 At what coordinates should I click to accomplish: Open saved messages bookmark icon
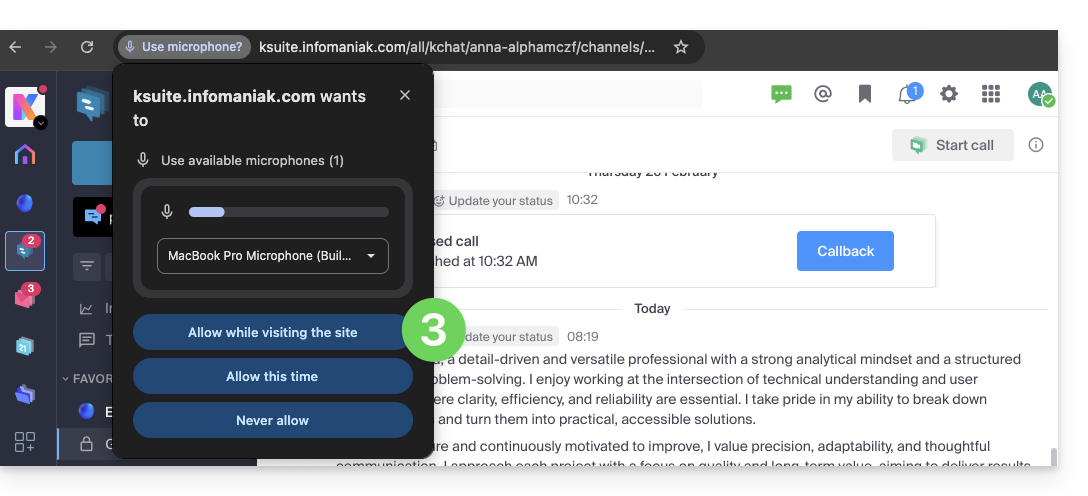865,94
